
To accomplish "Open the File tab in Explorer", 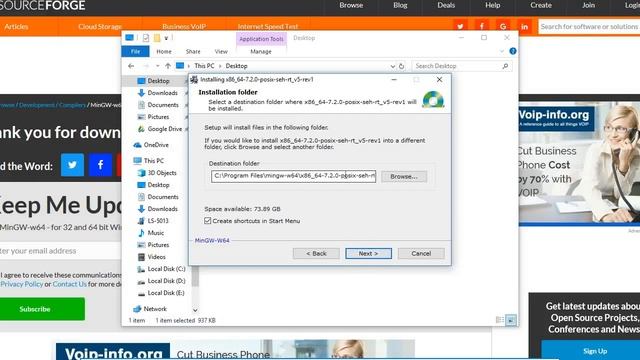I will 136,51.
